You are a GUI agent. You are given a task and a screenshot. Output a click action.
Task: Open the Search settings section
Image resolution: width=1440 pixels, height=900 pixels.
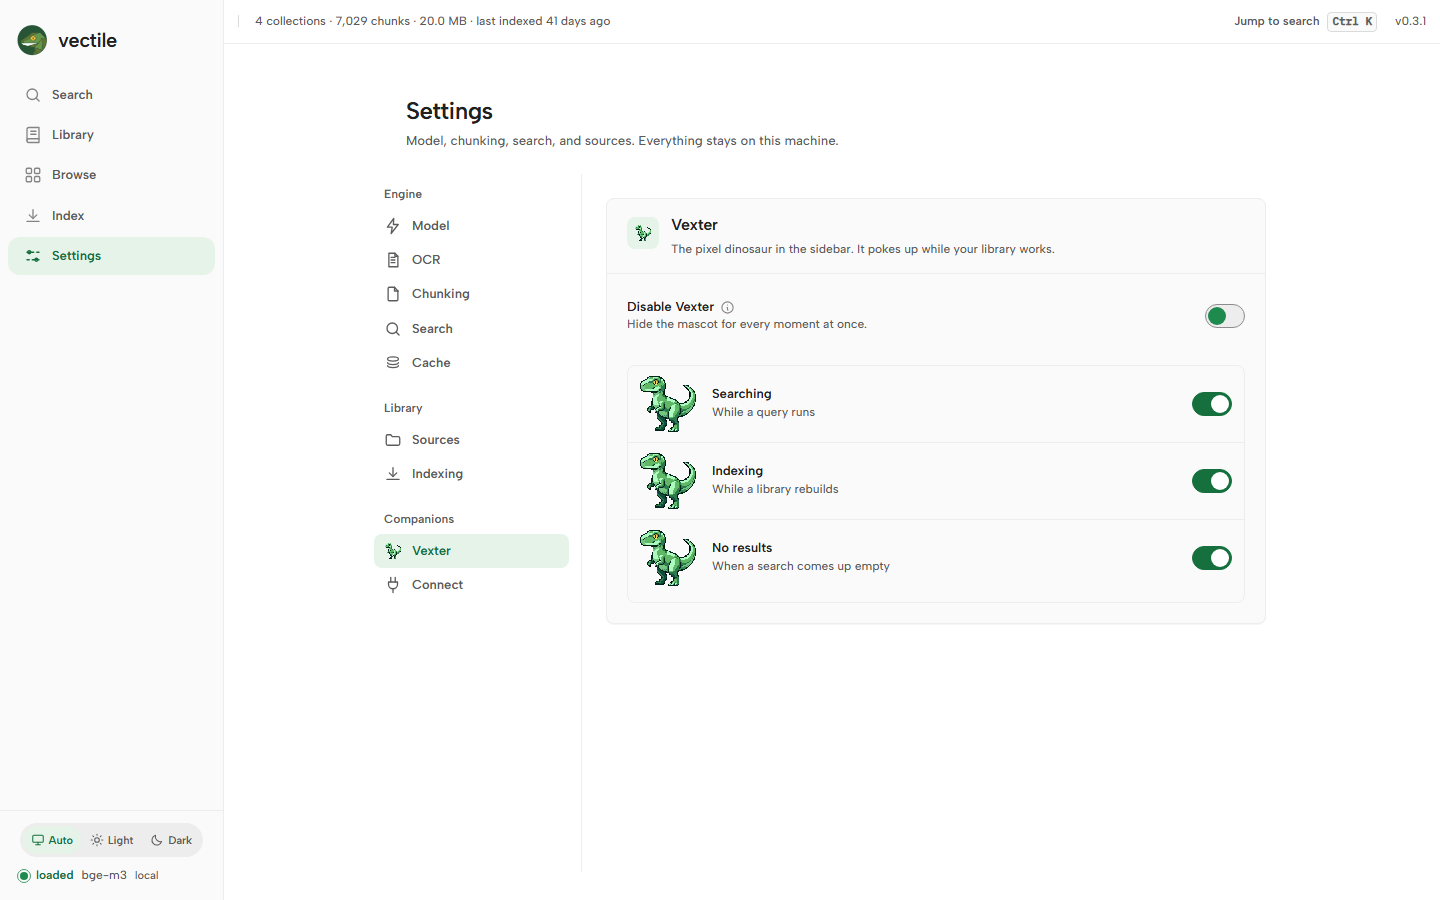pos(471,329)
